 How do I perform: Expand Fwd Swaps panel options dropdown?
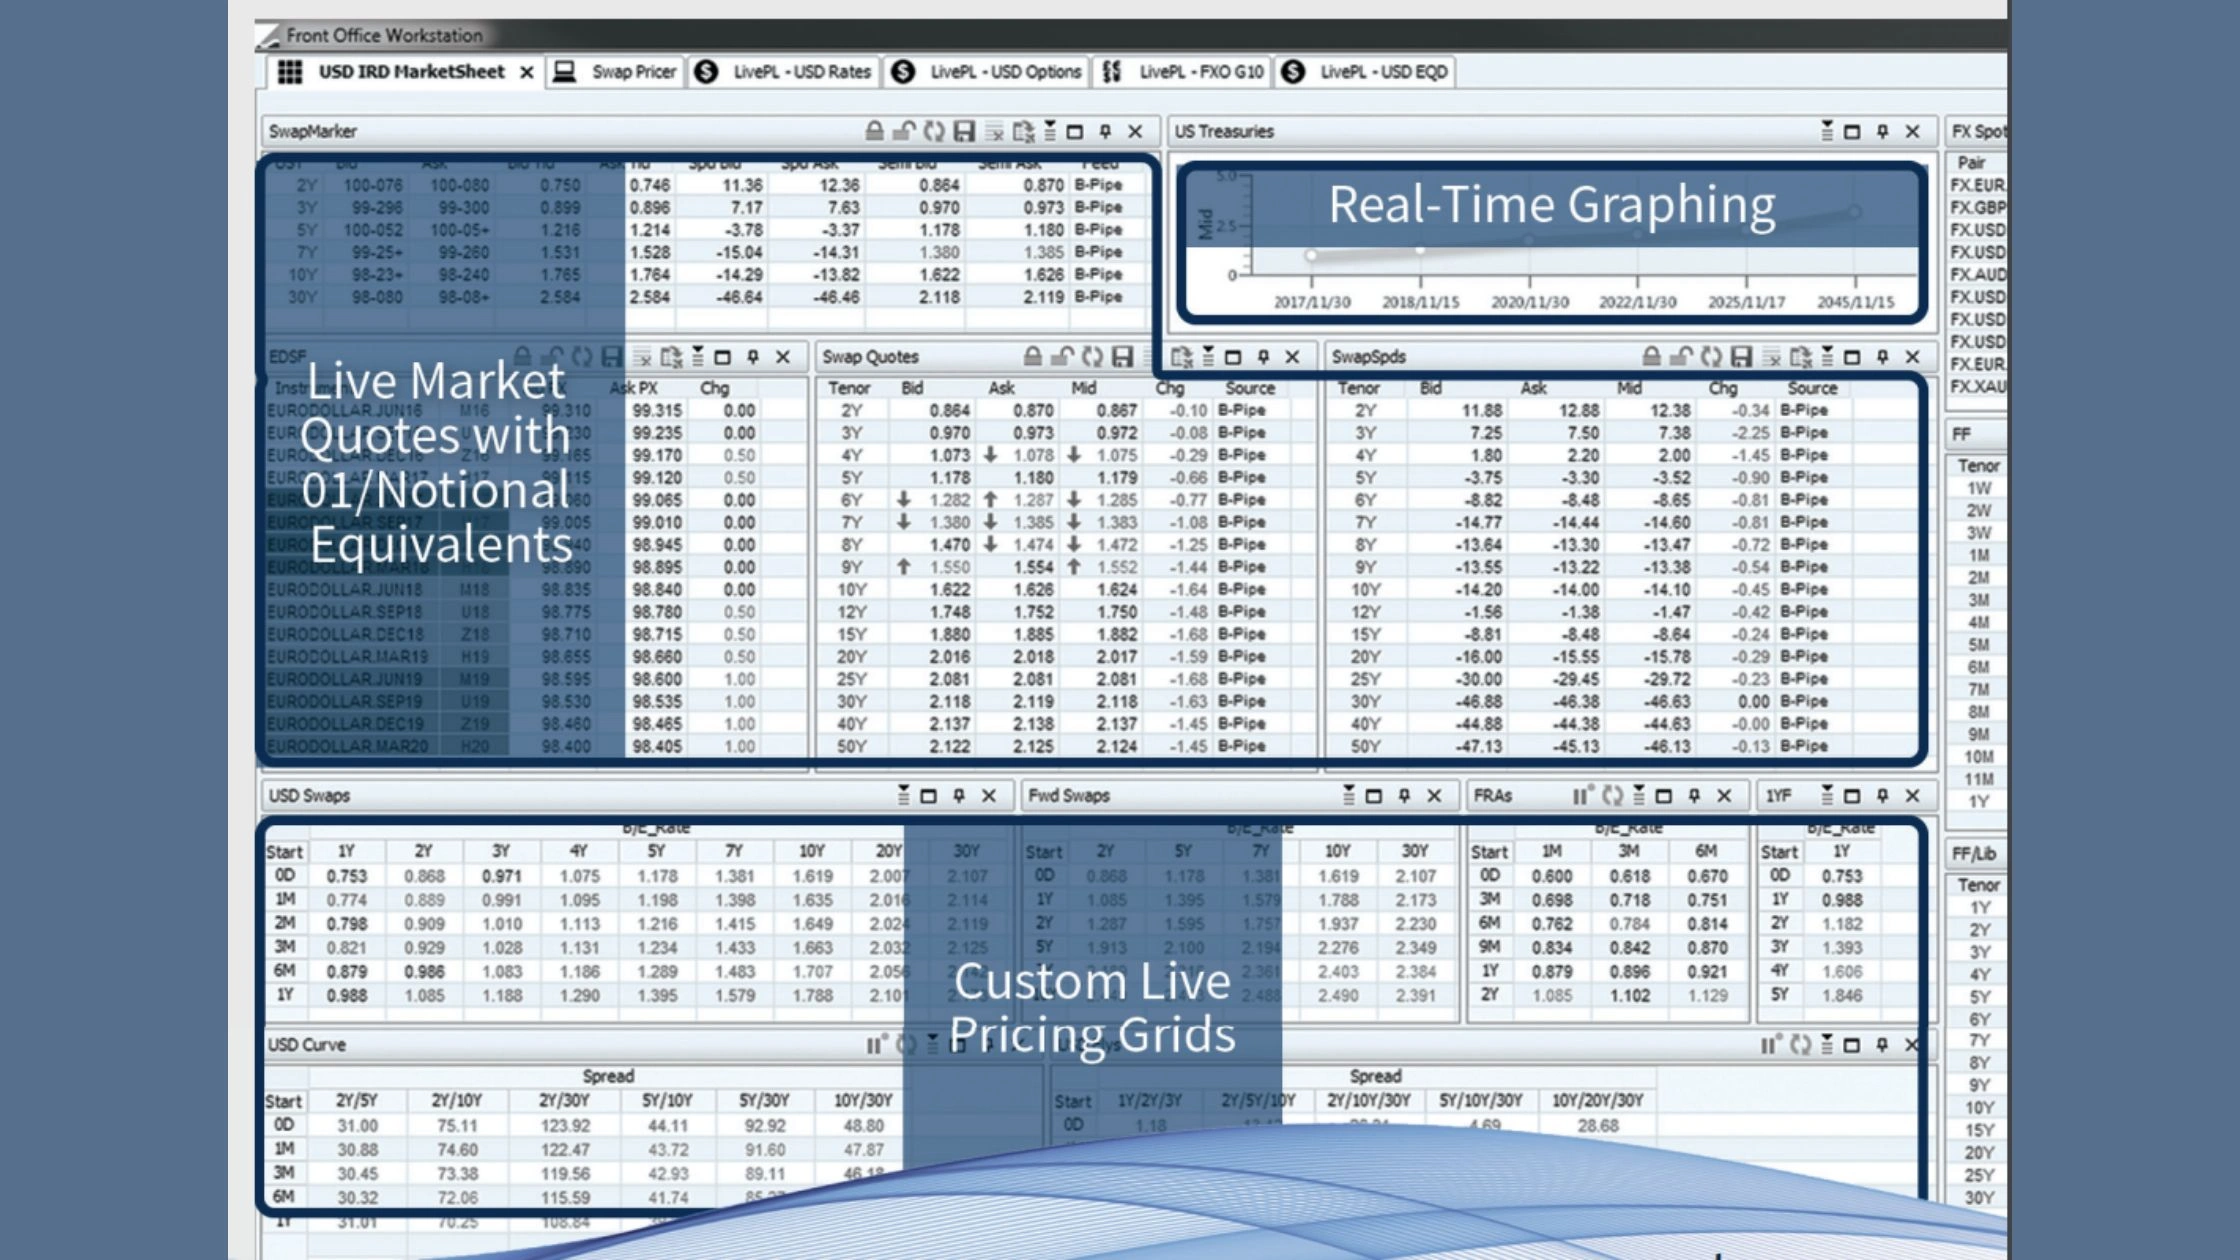[x=1348, y=796]
